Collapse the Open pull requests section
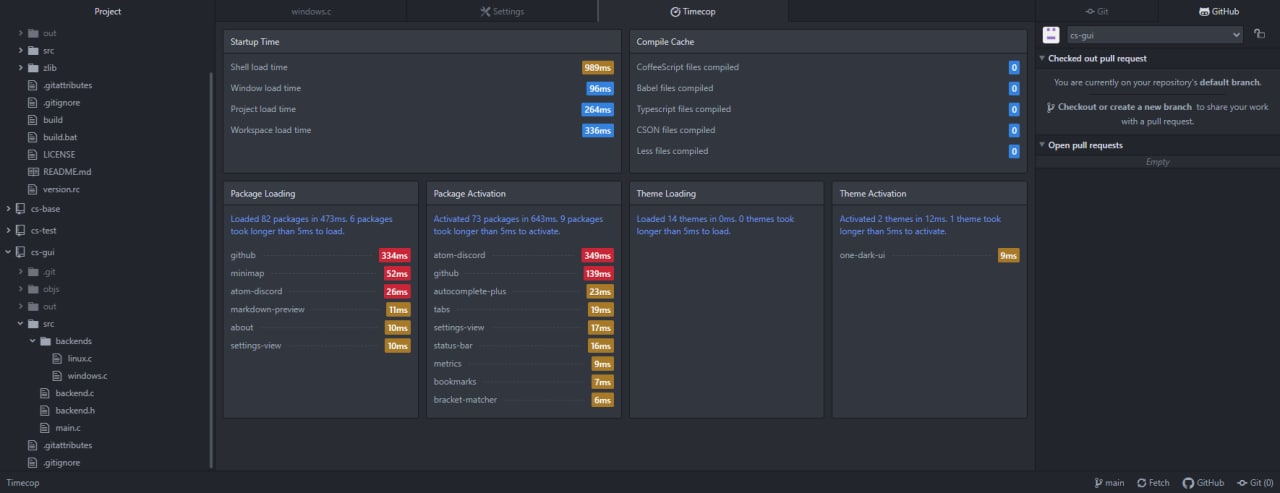1280x493 pixels. (1042, 146)
